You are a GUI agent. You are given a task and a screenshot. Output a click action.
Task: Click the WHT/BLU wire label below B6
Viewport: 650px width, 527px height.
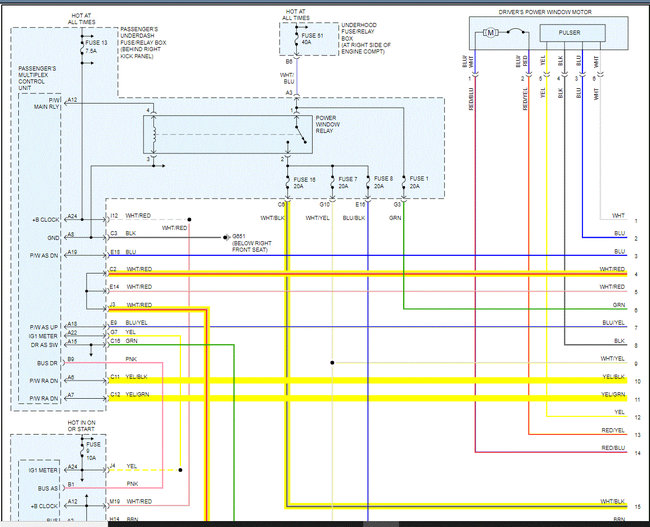point(287,78)
